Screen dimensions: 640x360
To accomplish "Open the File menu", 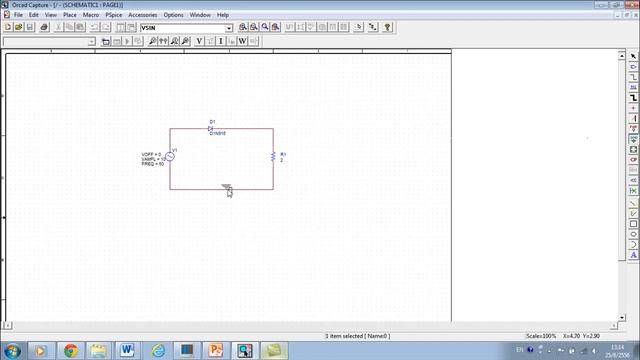I will (x=18, y=15).
